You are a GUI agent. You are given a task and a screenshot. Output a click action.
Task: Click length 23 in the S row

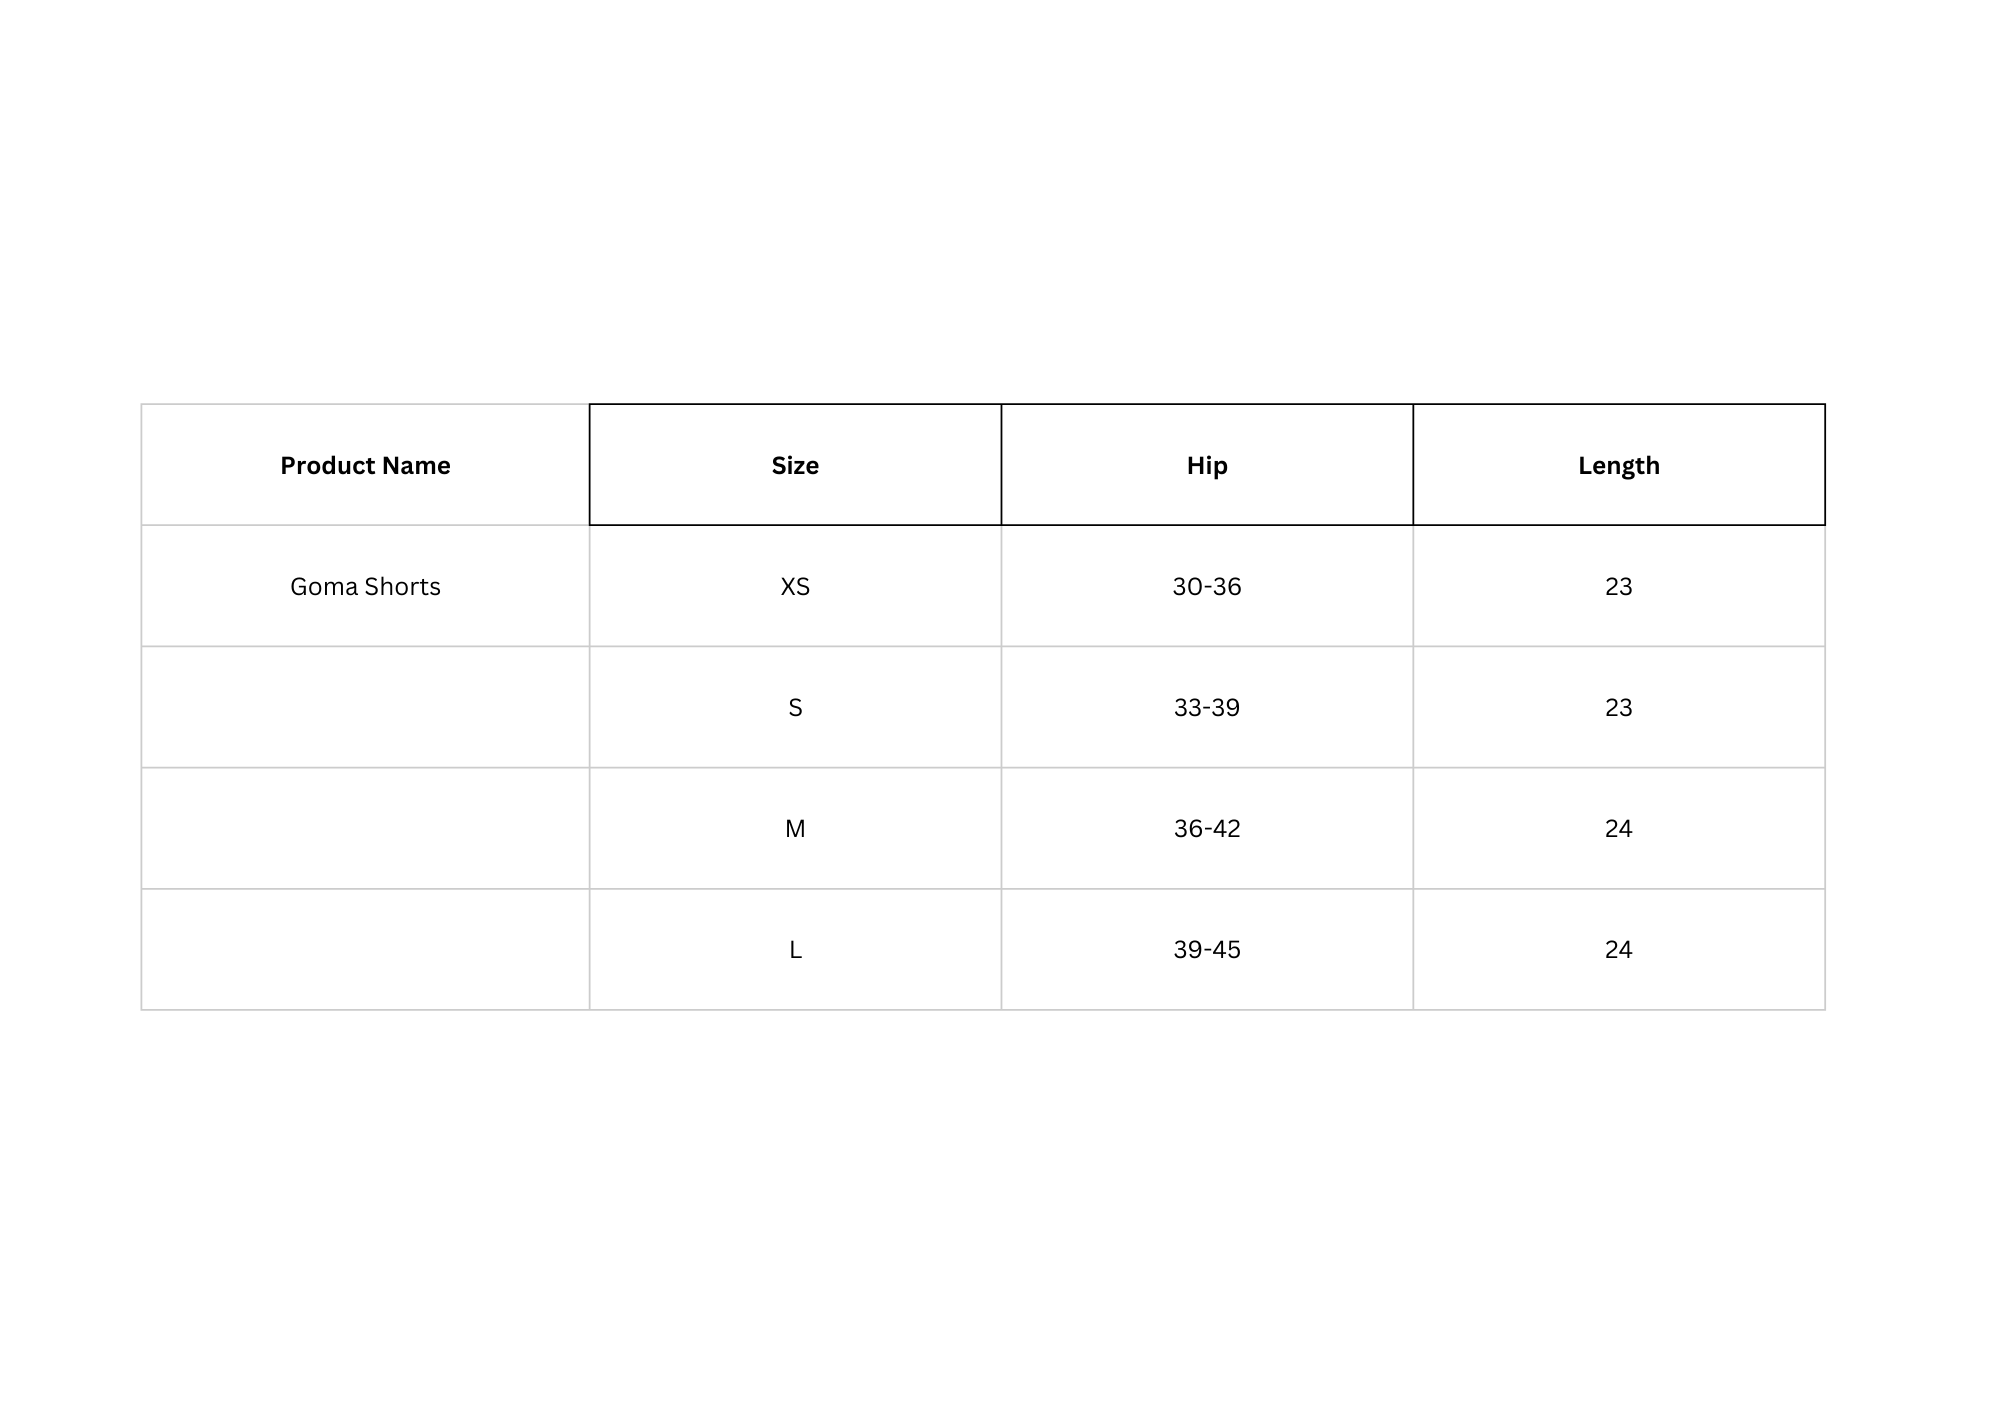coord(1619,707)
